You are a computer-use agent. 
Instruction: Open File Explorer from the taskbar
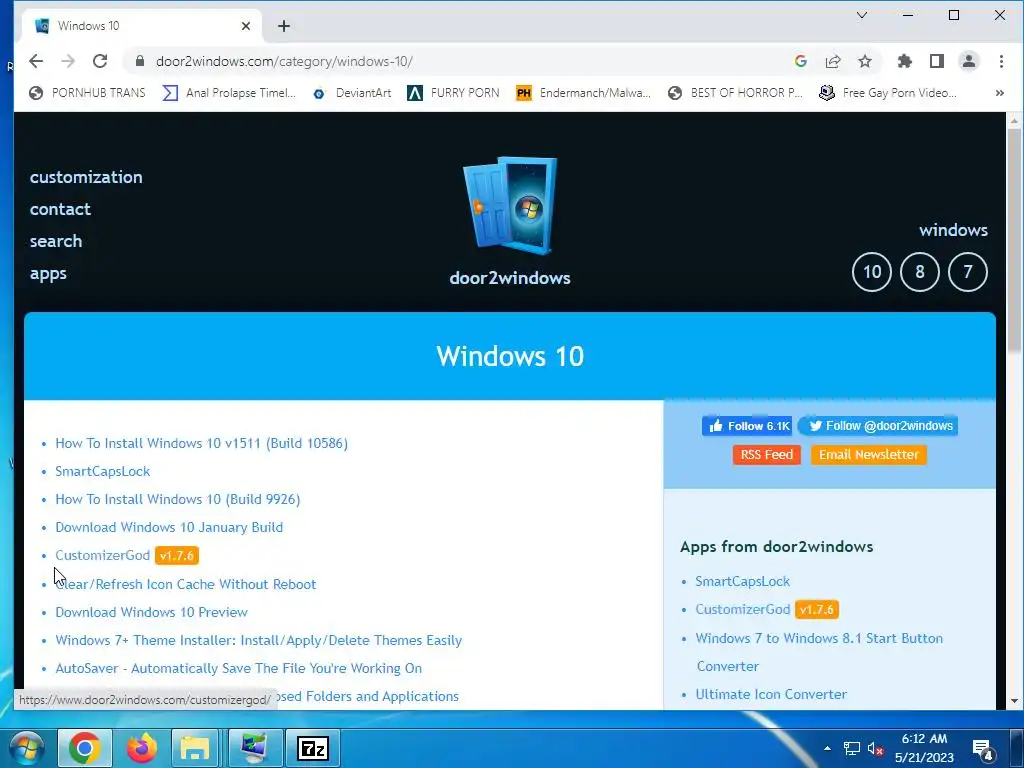pos(195,748)
